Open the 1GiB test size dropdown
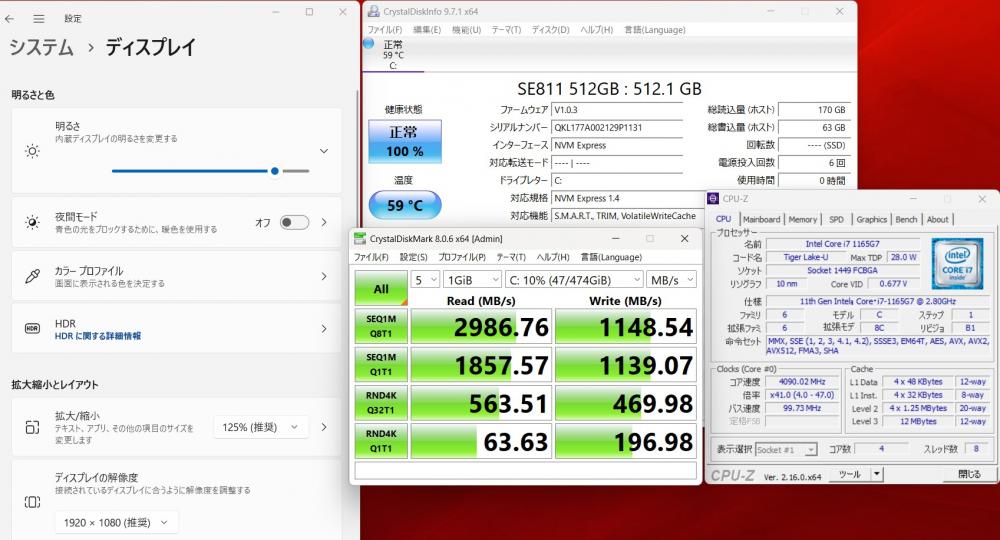 pyautogui.click(x=472, y=279)
